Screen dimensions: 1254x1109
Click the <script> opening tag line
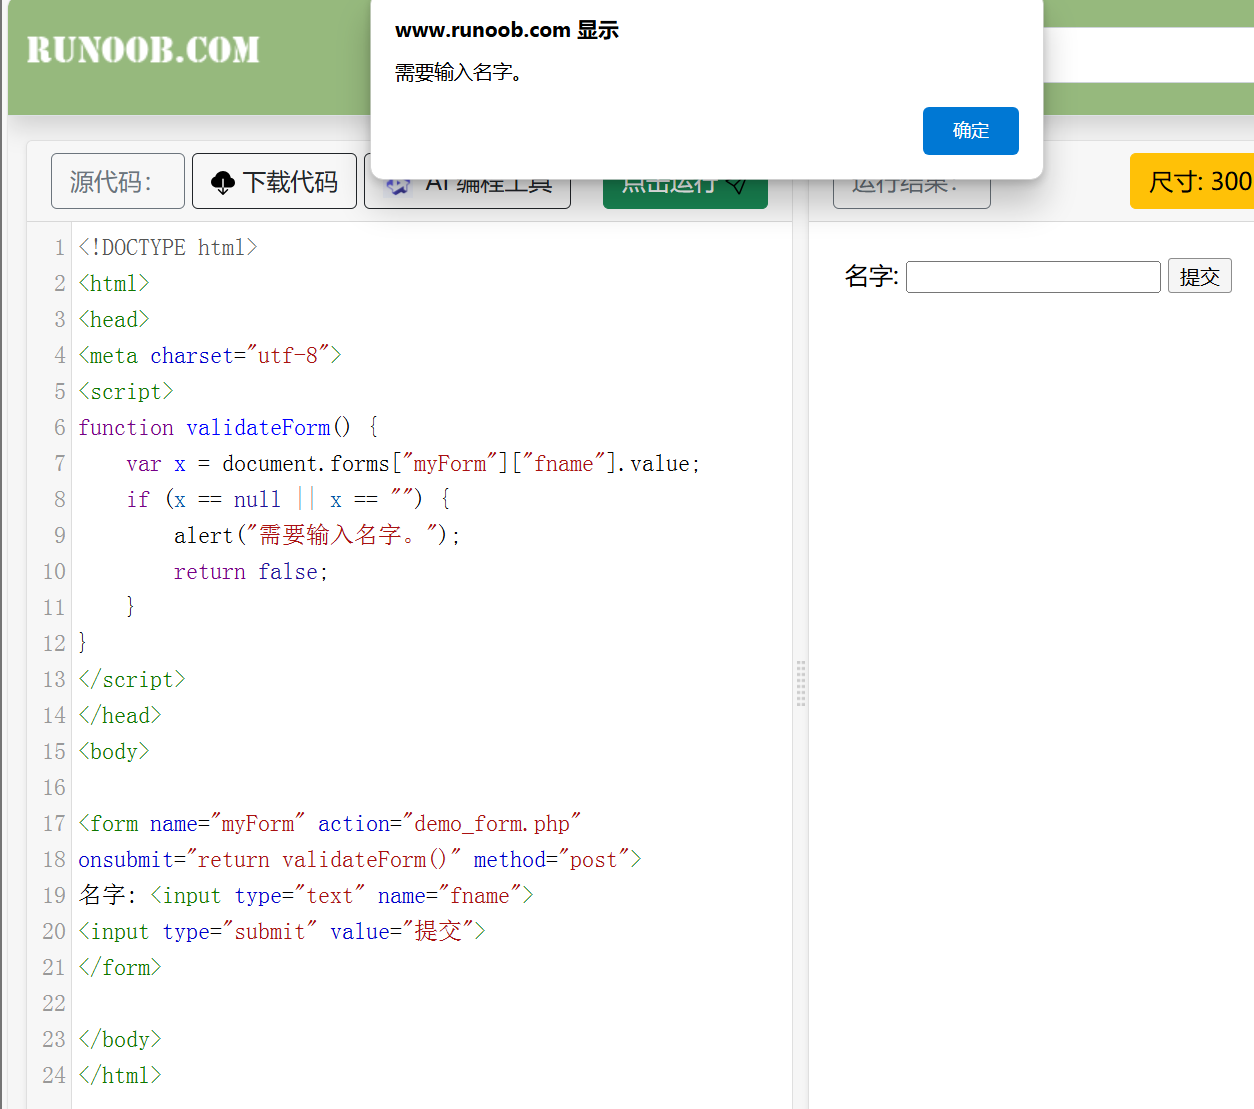pos(126,391)
